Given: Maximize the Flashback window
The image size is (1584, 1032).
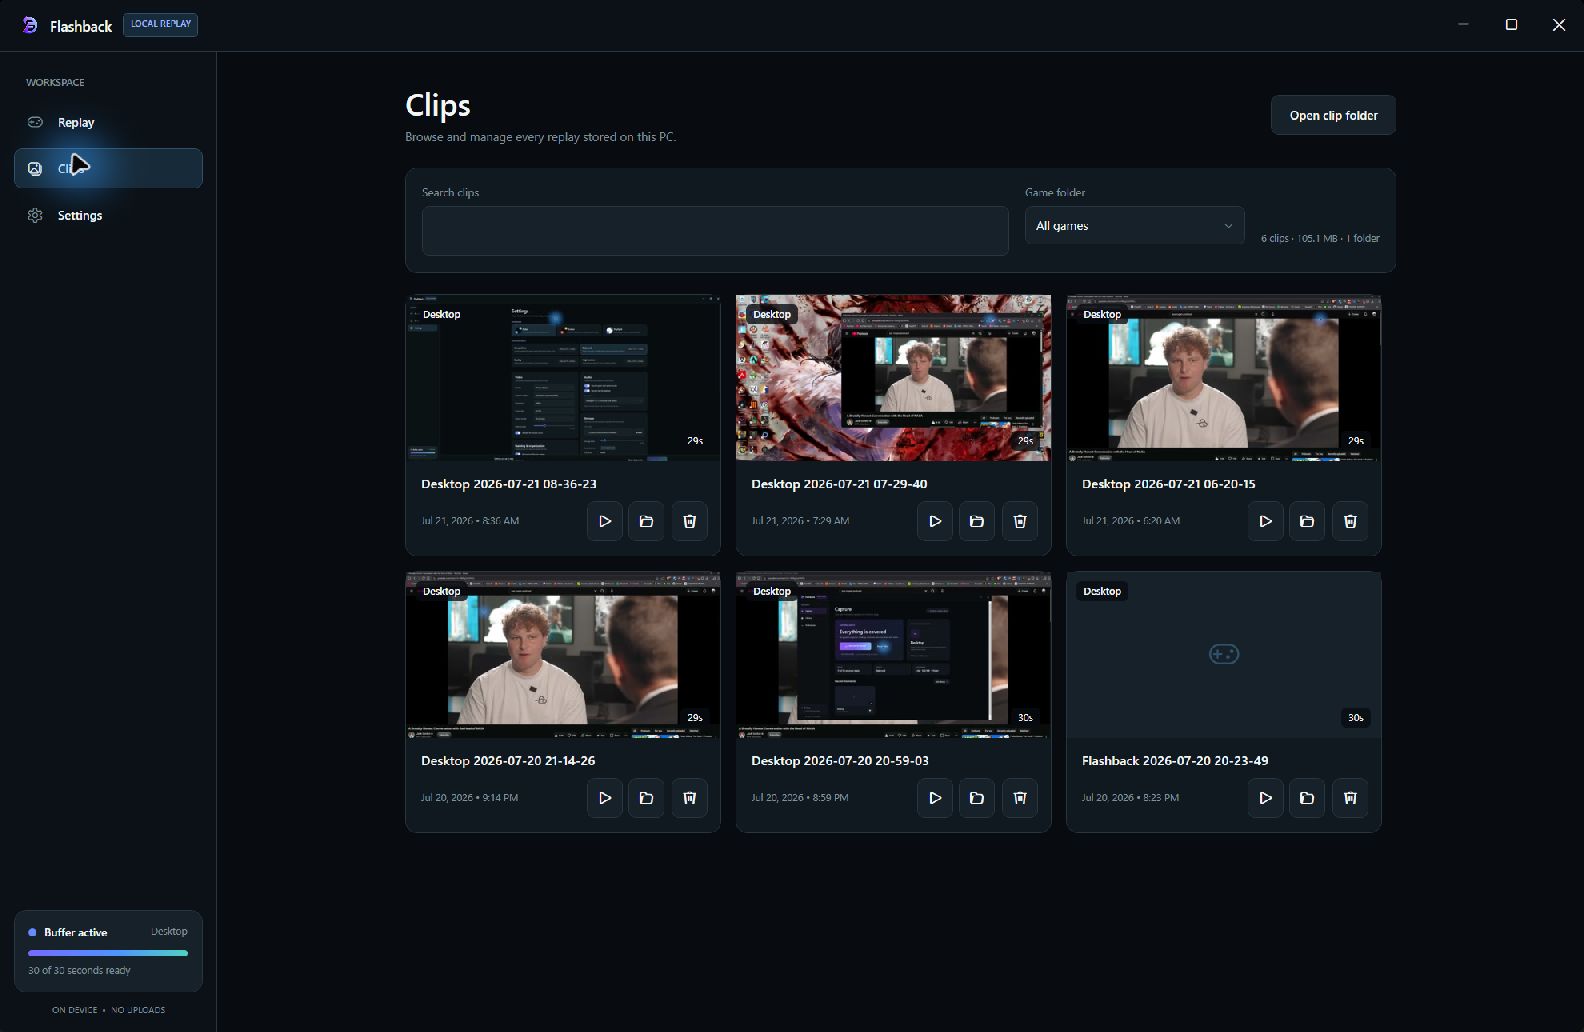Looking at the screenshot, I should click(x=1511, y=25).
